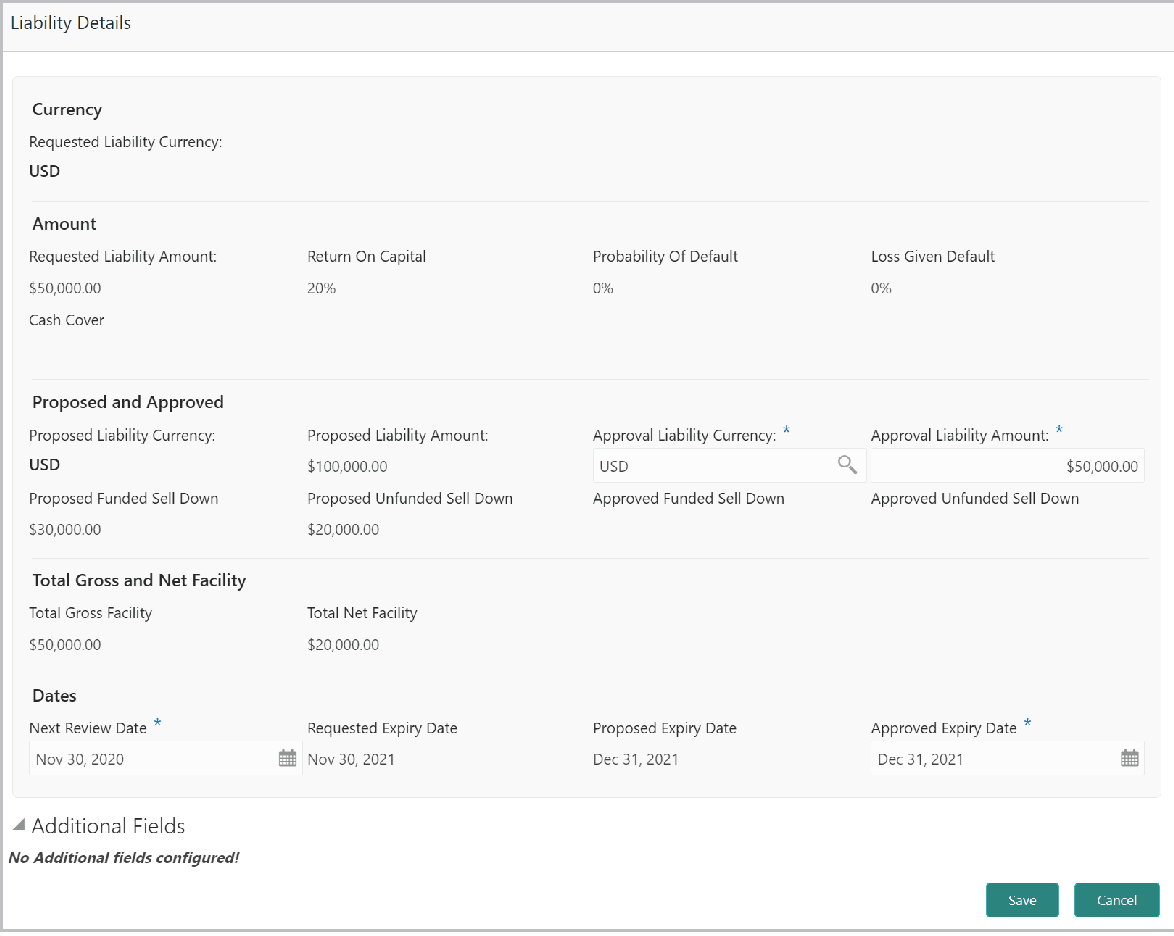Select the Next Review Date input box
The image size is (1174, 936).
point(152,759)
